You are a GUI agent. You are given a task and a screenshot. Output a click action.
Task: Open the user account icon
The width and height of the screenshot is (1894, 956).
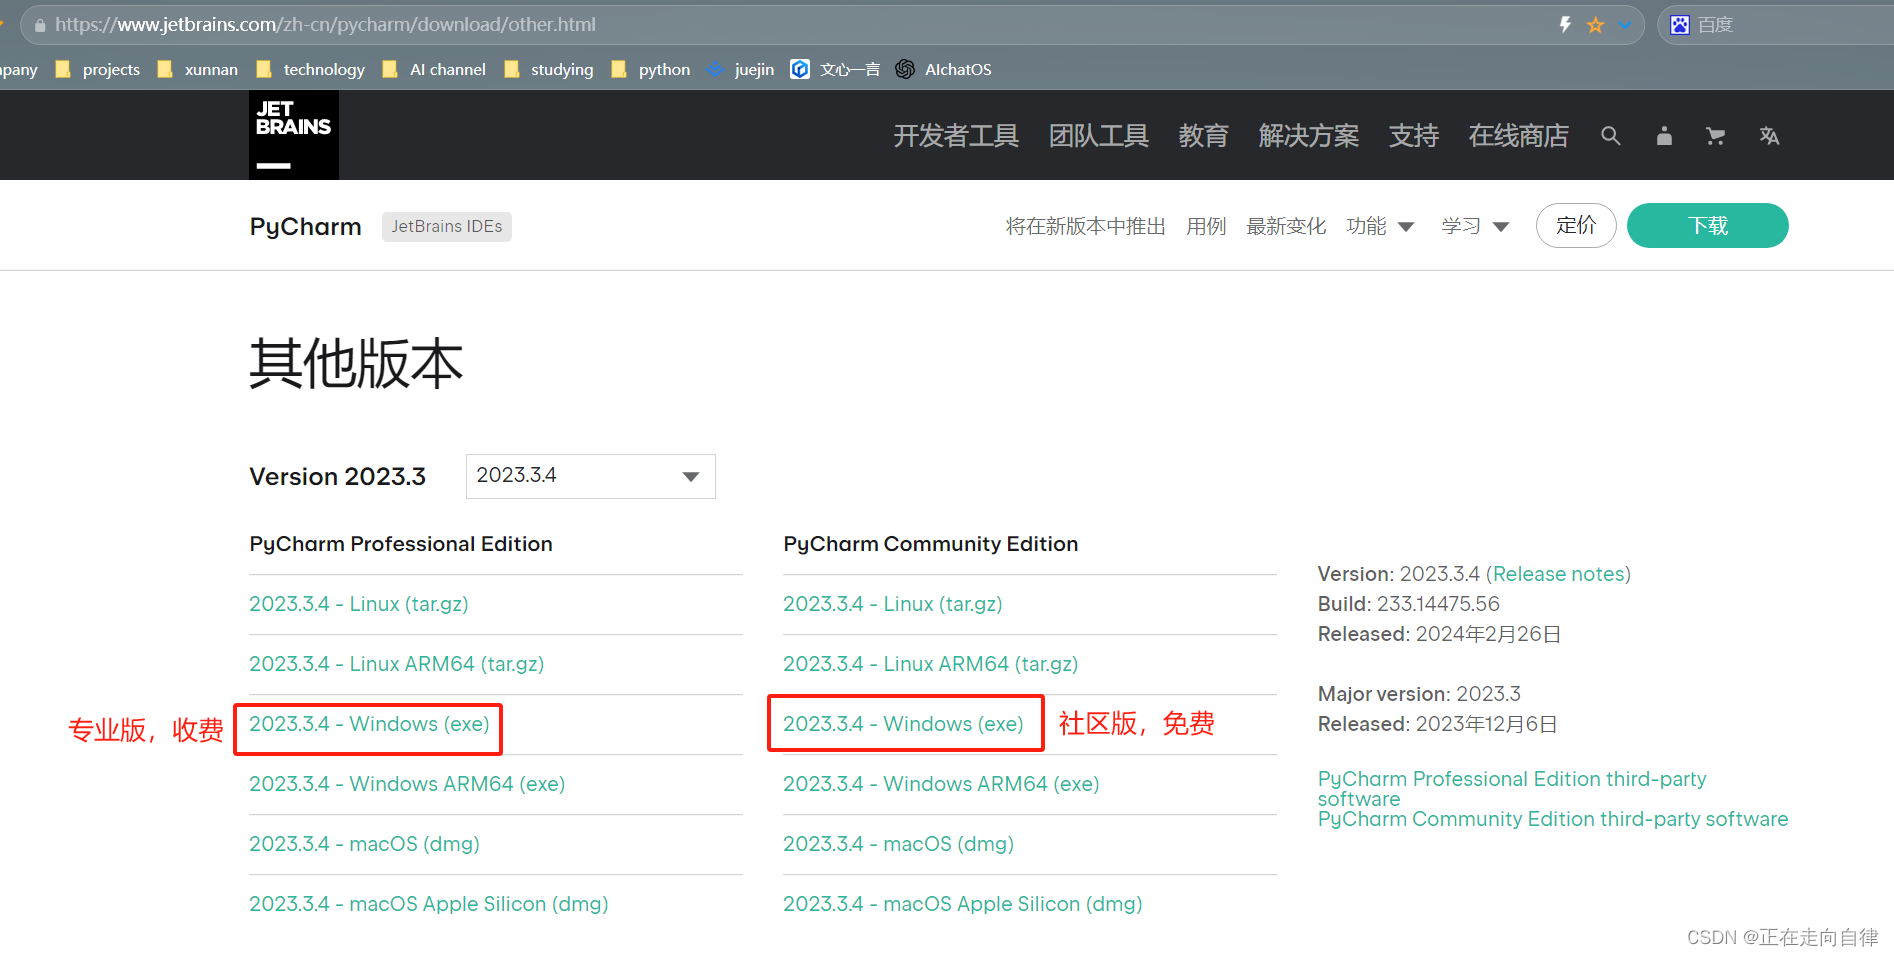[x=1664, y=136]
